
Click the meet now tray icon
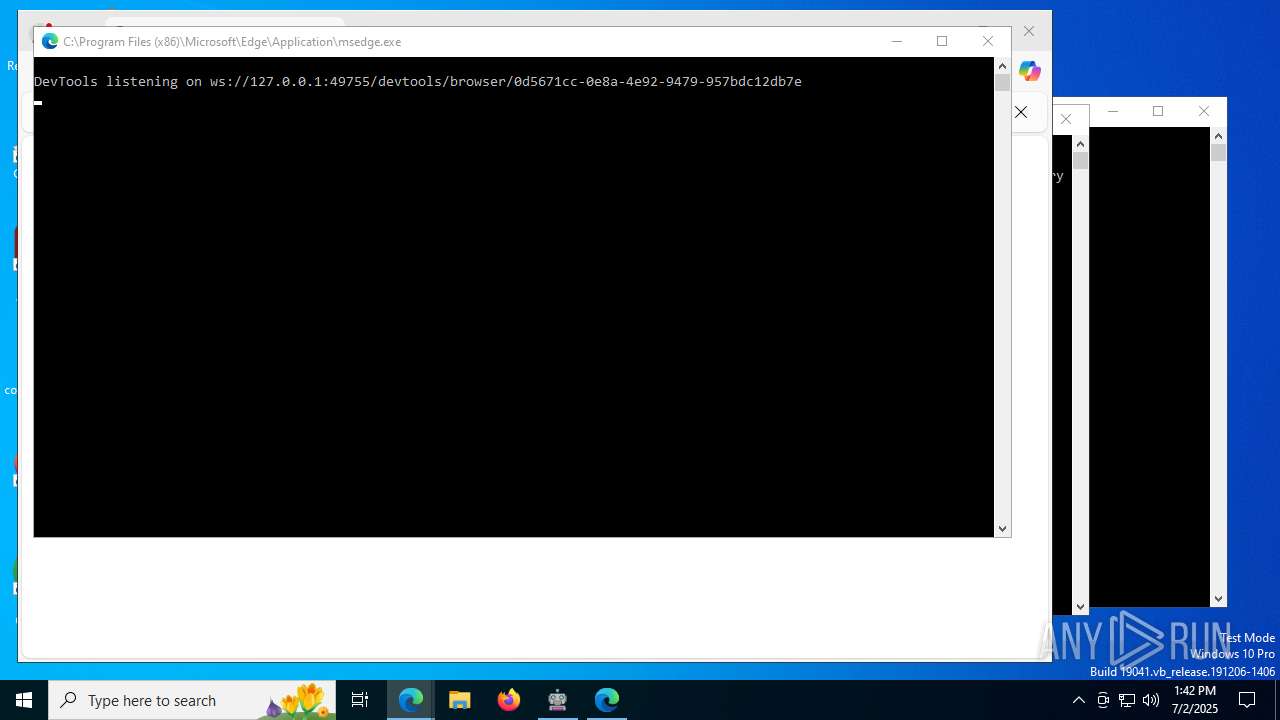pos(1103,700)
